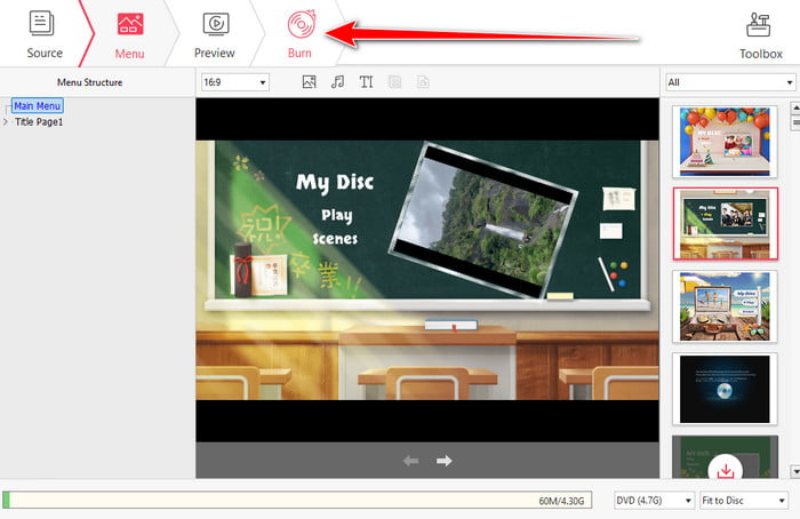Screen dimensions: 800x519
Task: Open the Fit to Disc dropdown
Action: coord(742,500)
